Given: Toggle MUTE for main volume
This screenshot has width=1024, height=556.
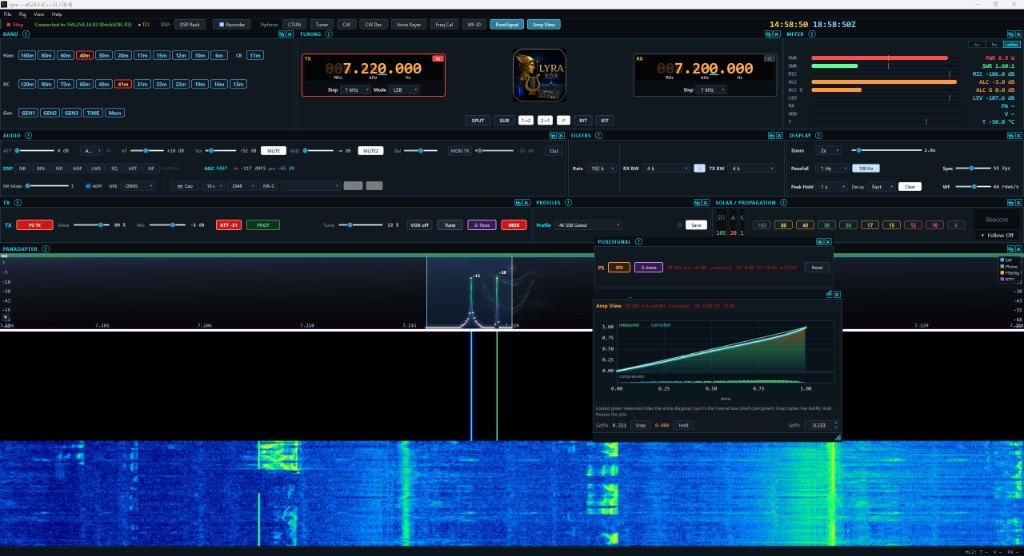Looking at the screenshot, I should click(x=273, y=150).
